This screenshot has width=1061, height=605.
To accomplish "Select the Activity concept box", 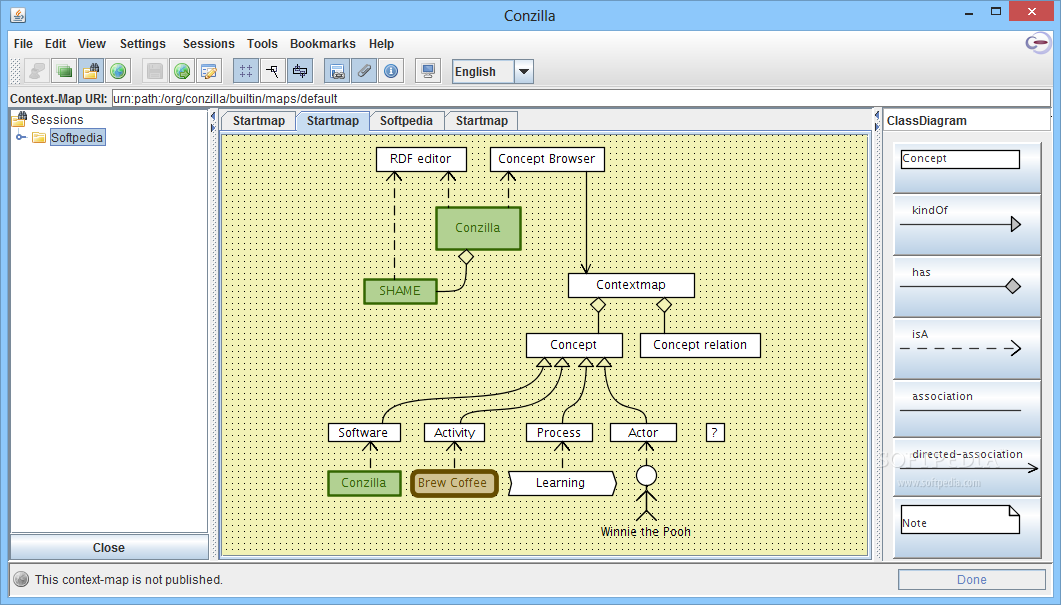I will pos(454,432).
